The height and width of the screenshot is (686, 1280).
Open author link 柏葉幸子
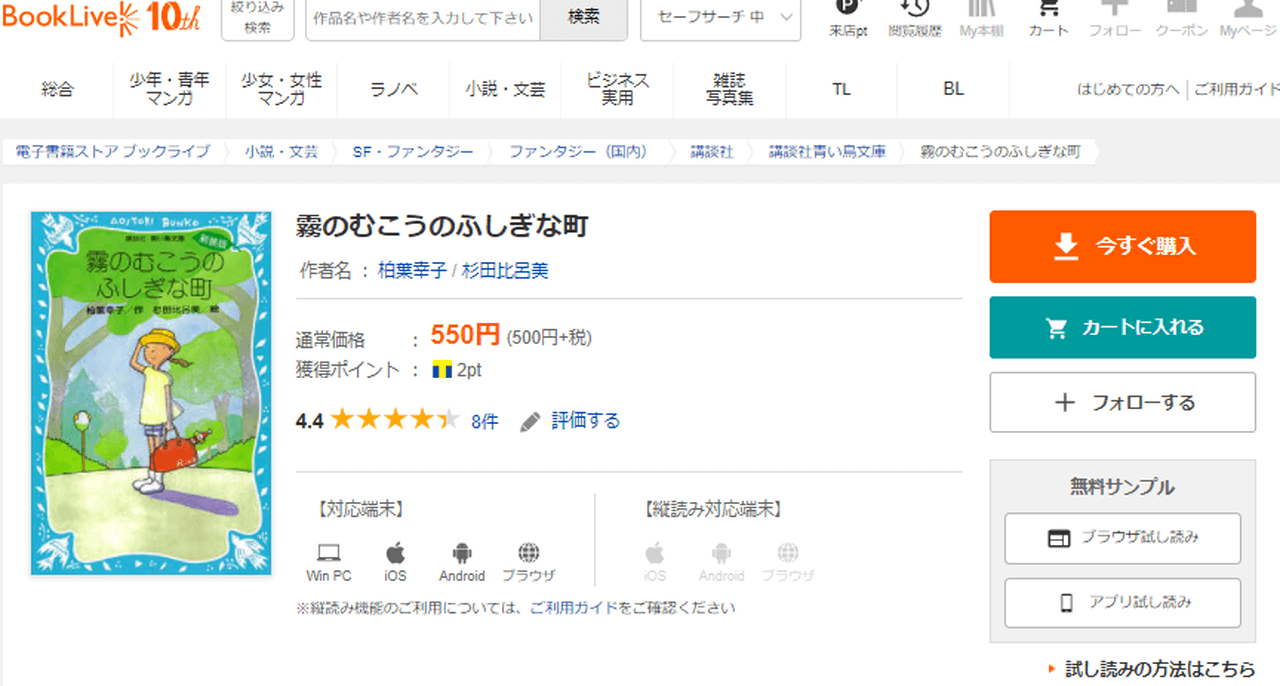pos(412,270)
